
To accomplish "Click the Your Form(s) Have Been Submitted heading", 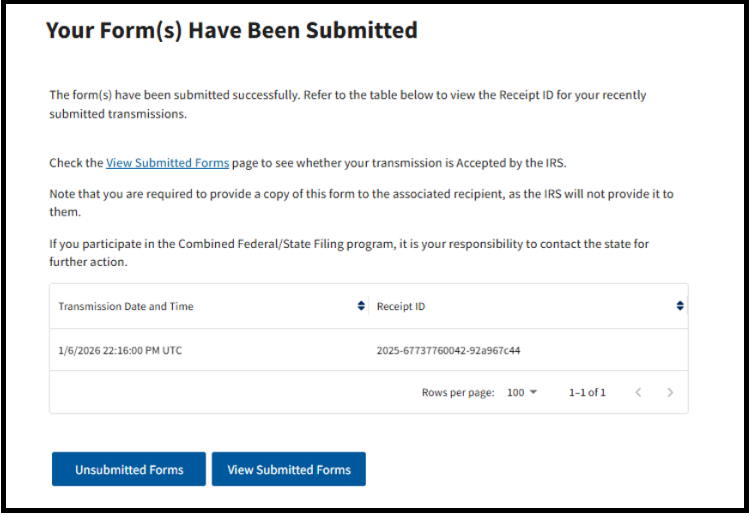I will (231, 30).
